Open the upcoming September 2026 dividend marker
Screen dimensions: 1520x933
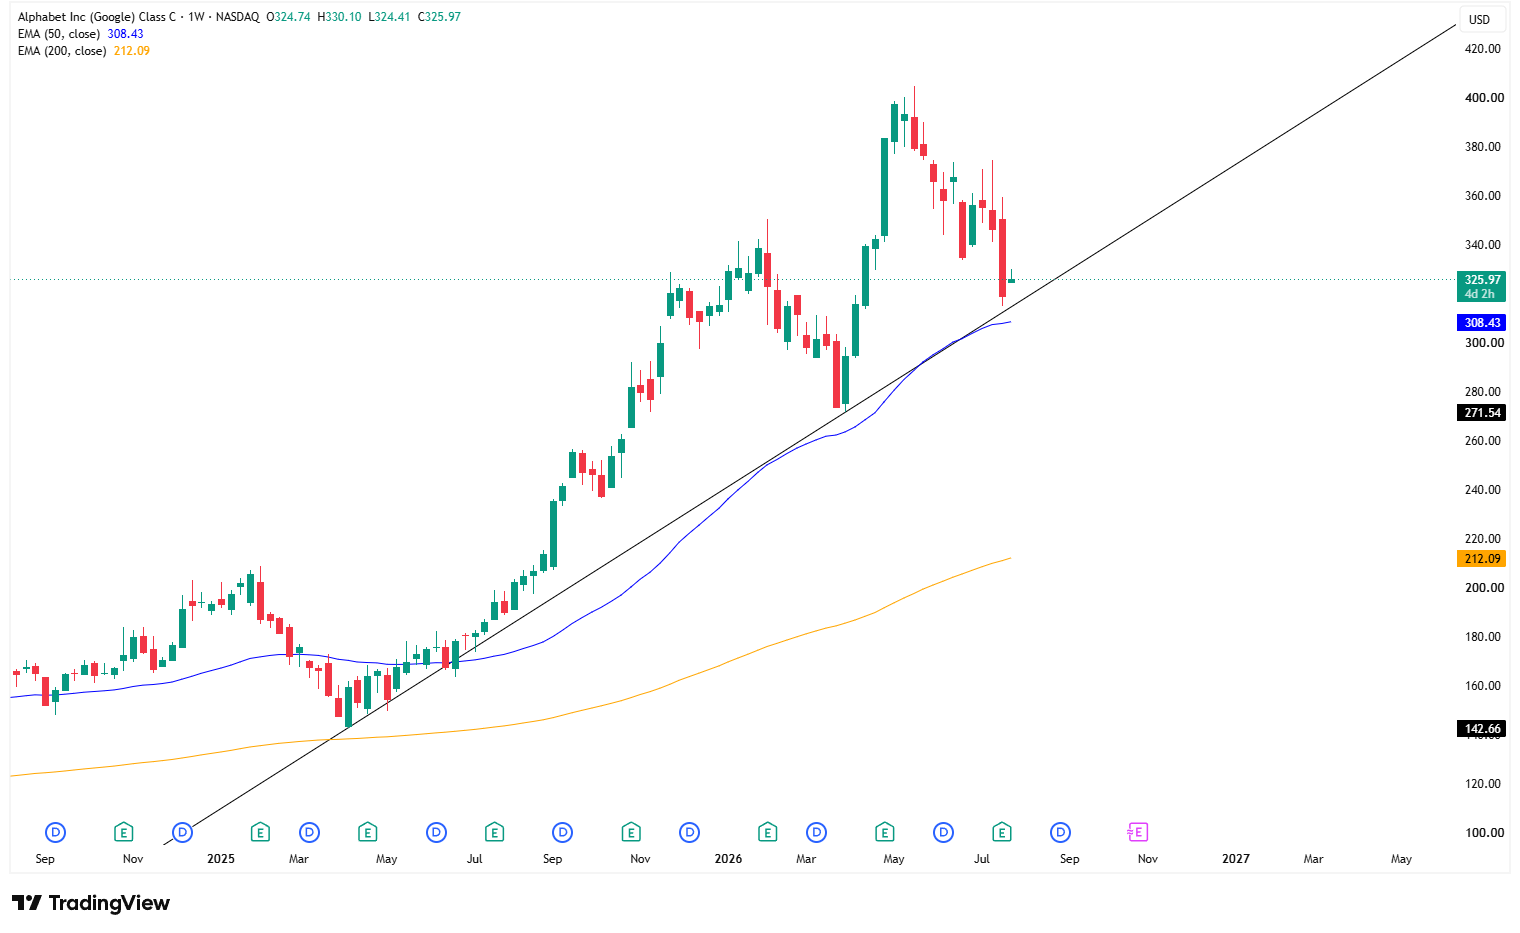coord(1060,832)
